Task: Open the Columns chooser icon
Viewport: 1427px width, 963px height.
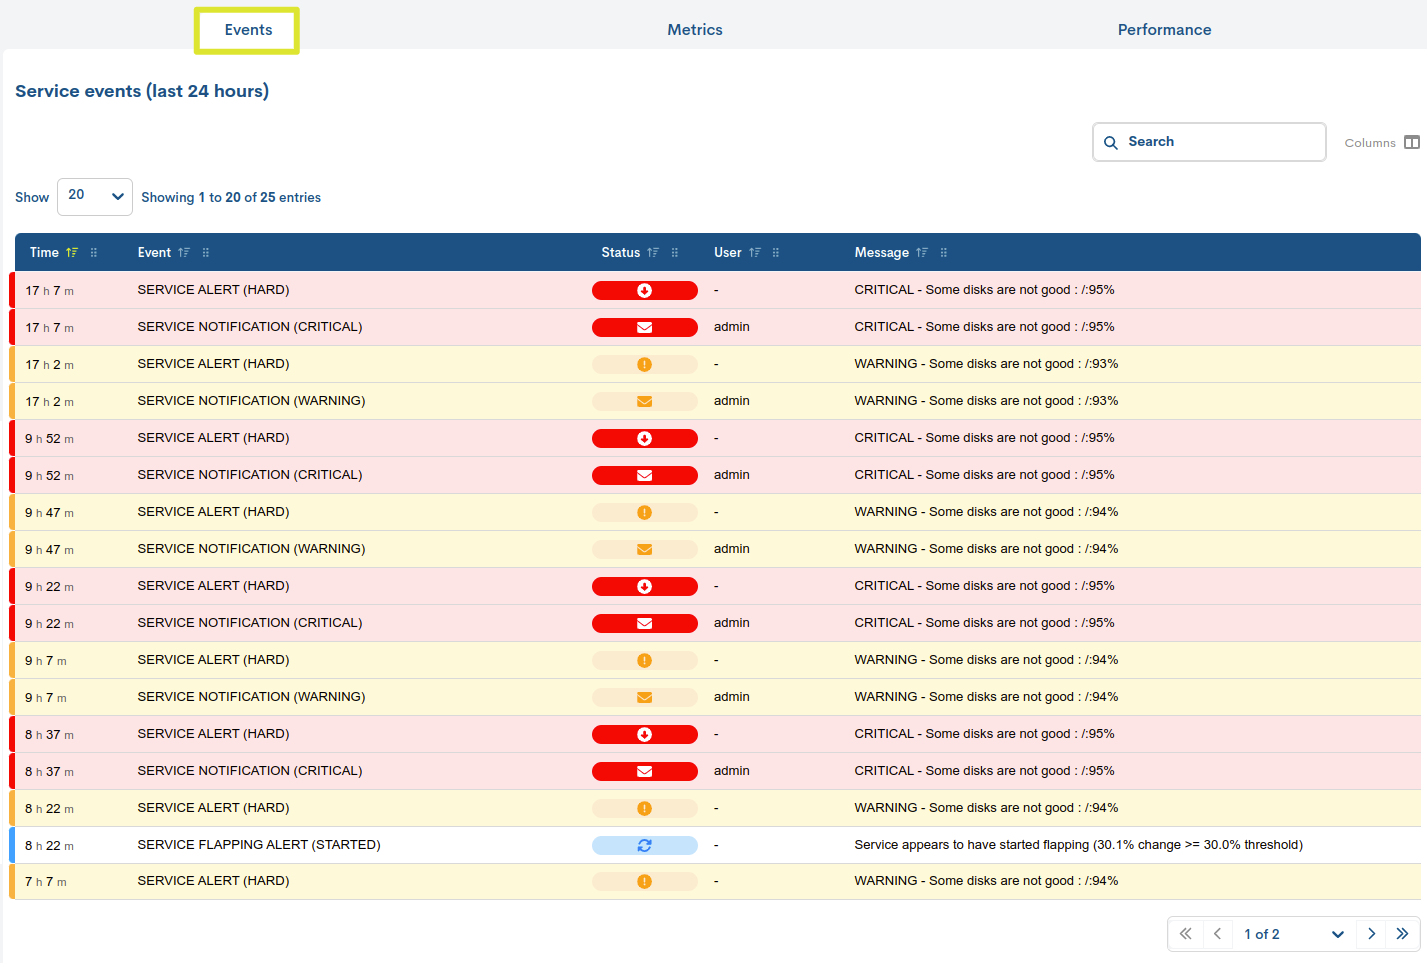Action: [1412, 143]
